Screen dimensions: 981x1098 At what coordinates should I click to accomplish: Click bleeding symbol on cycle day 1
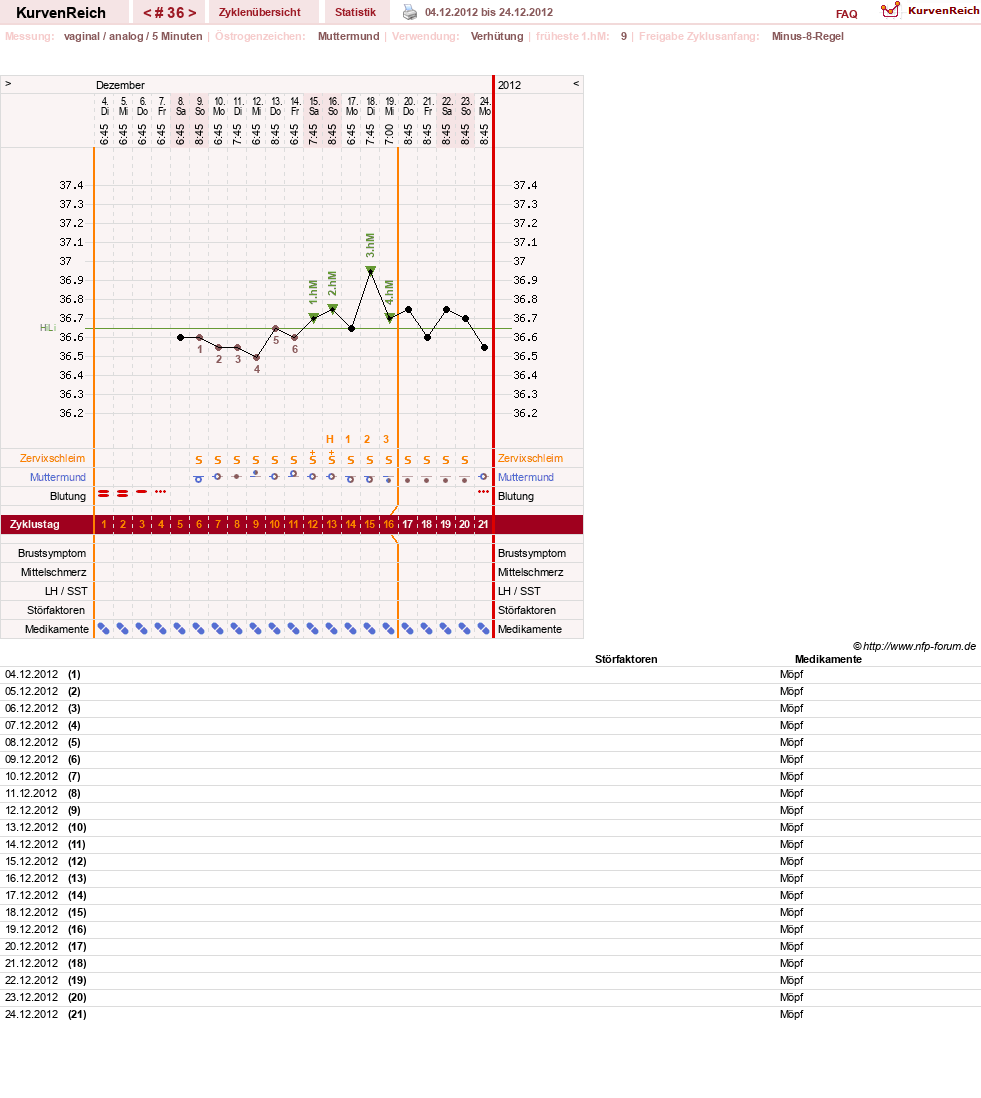tap(104, 494)
